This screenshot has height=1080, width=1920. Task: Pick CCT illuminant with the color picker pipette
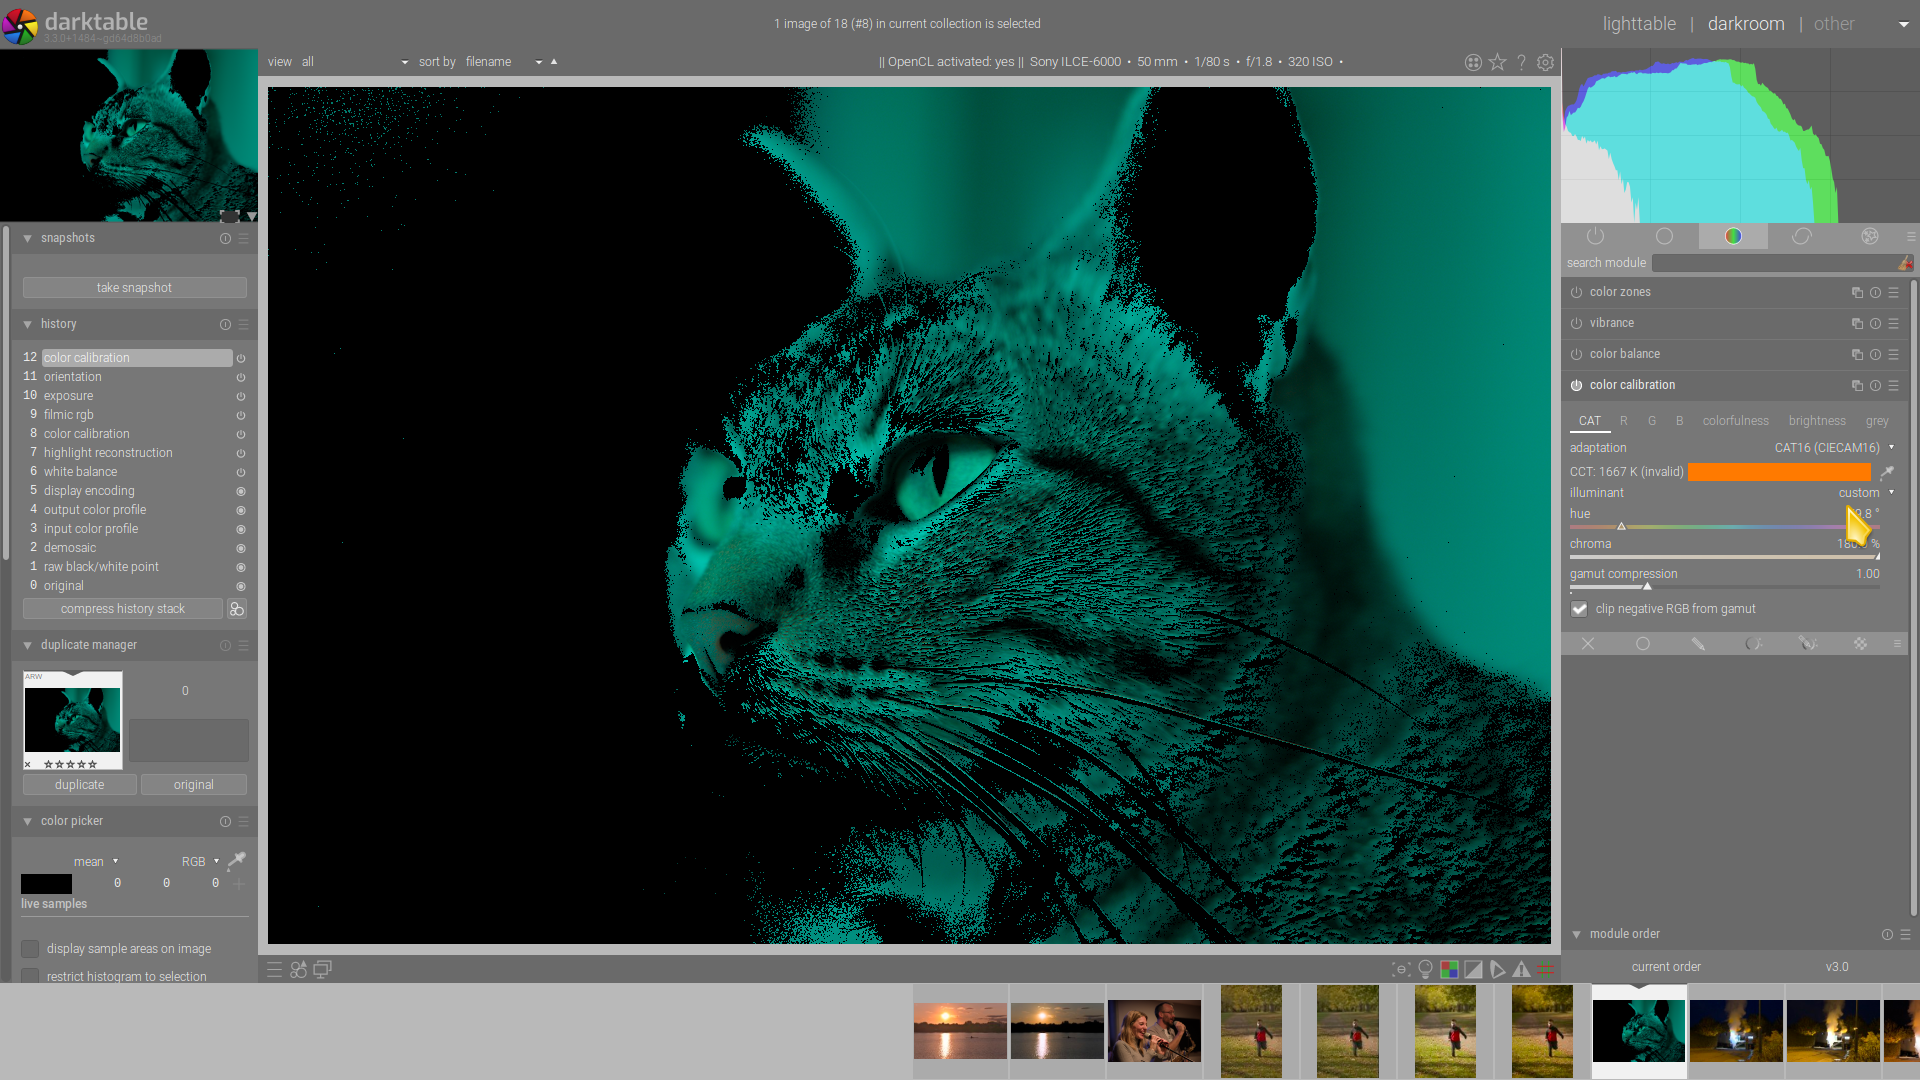point(1888,474)
